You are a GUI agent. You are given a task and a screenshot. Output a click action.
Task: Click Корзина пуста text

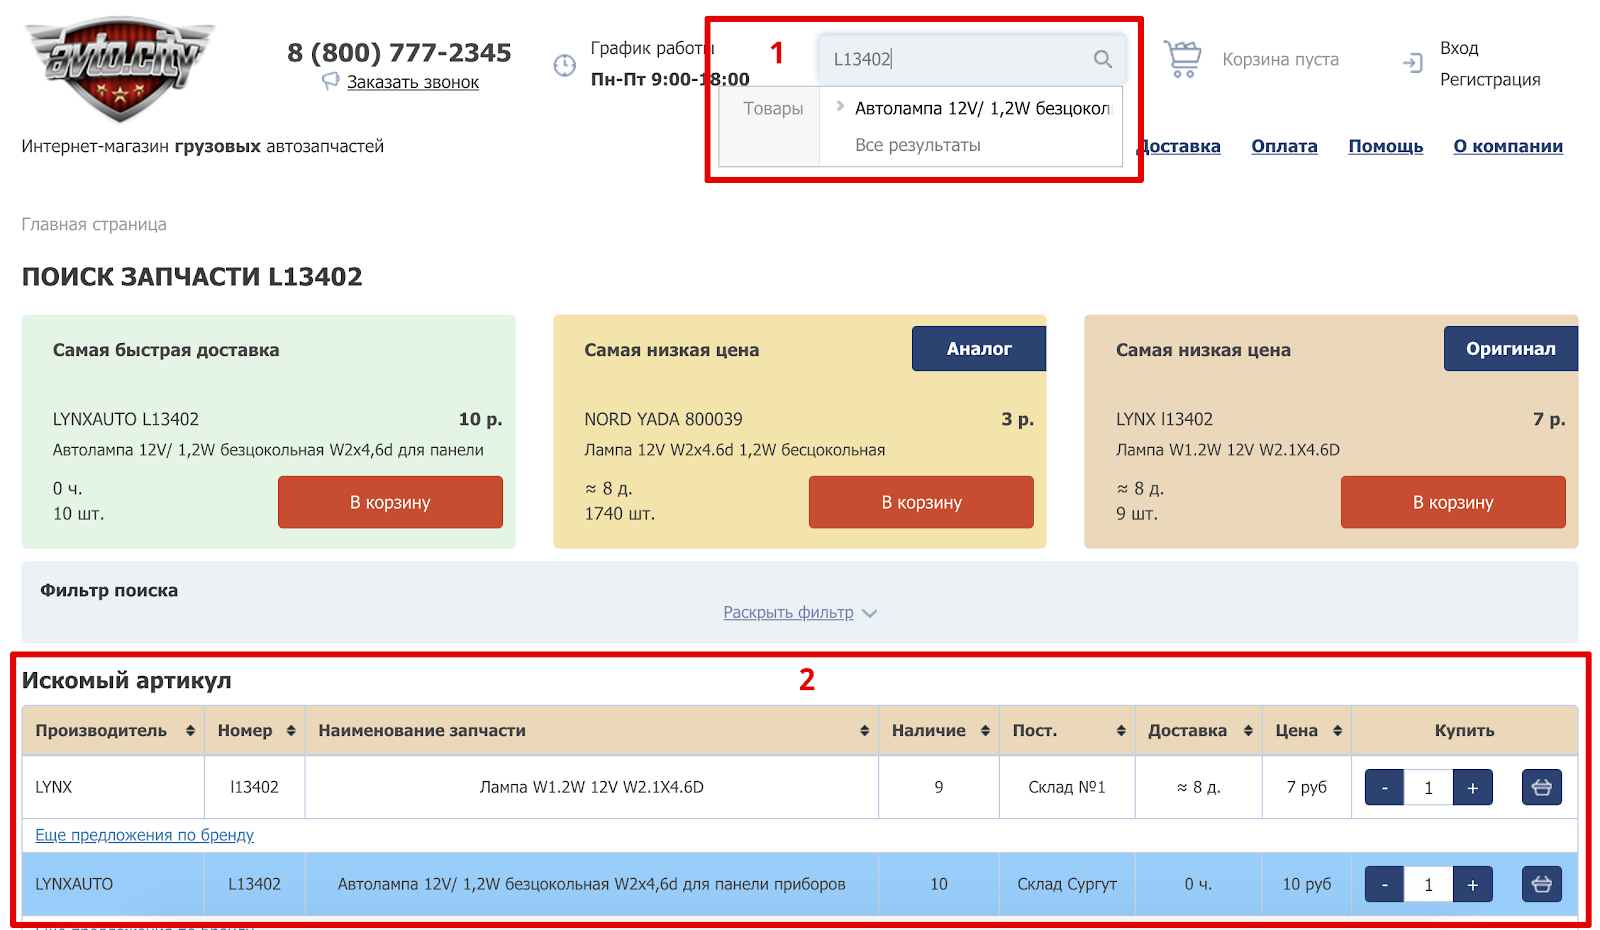point(1280,59)
